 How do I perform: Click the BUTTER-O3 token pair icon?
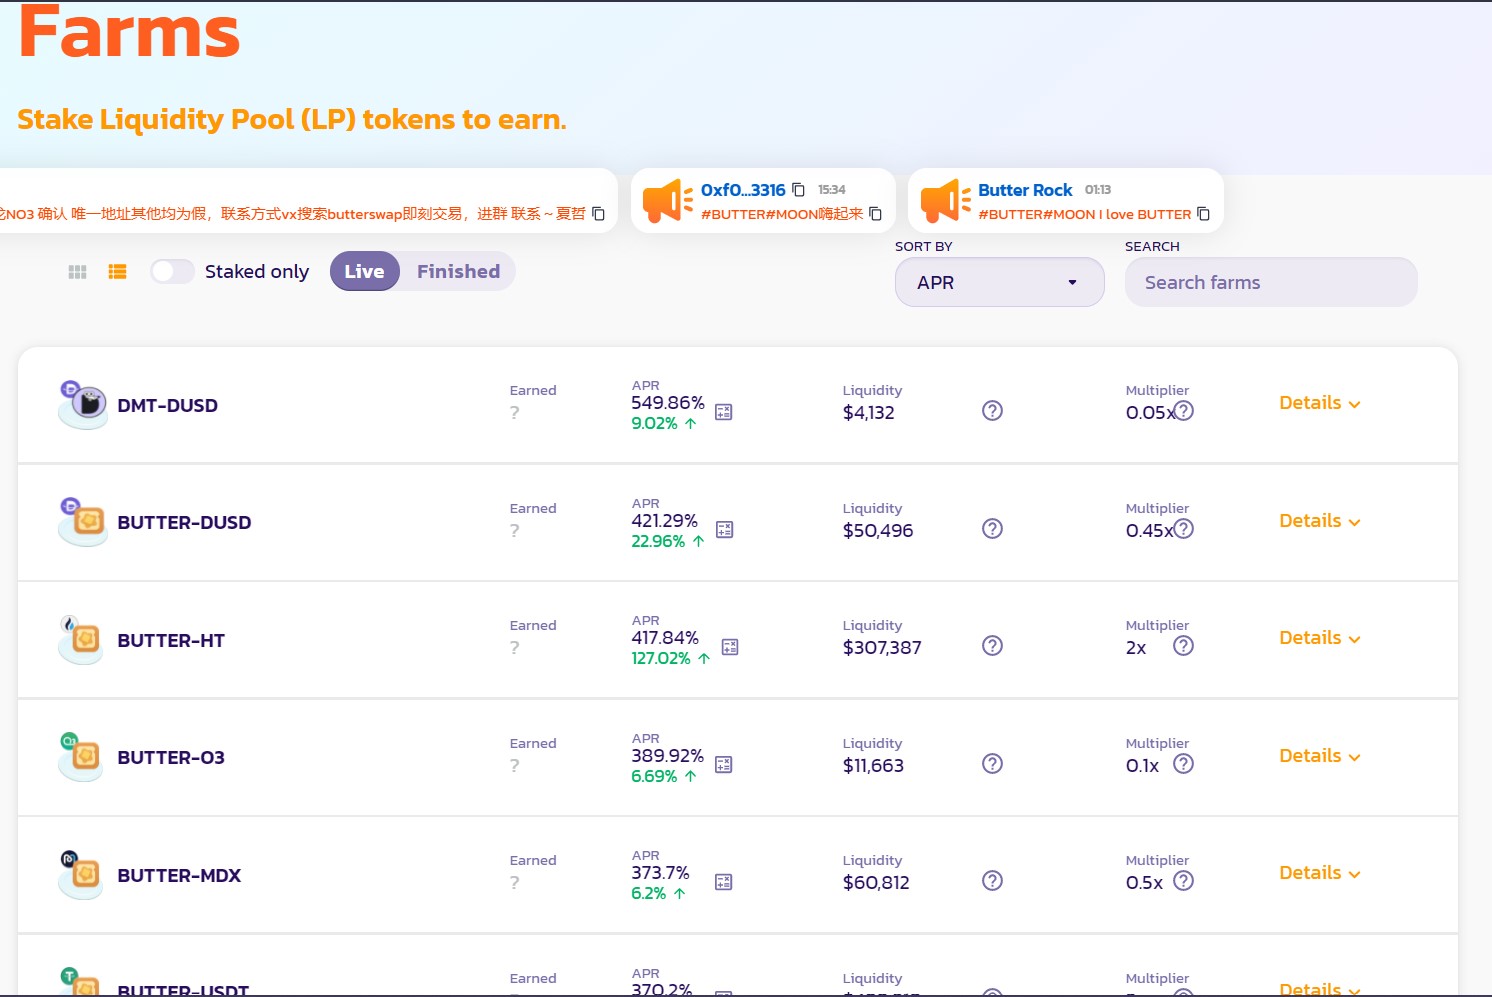[81, 757]
